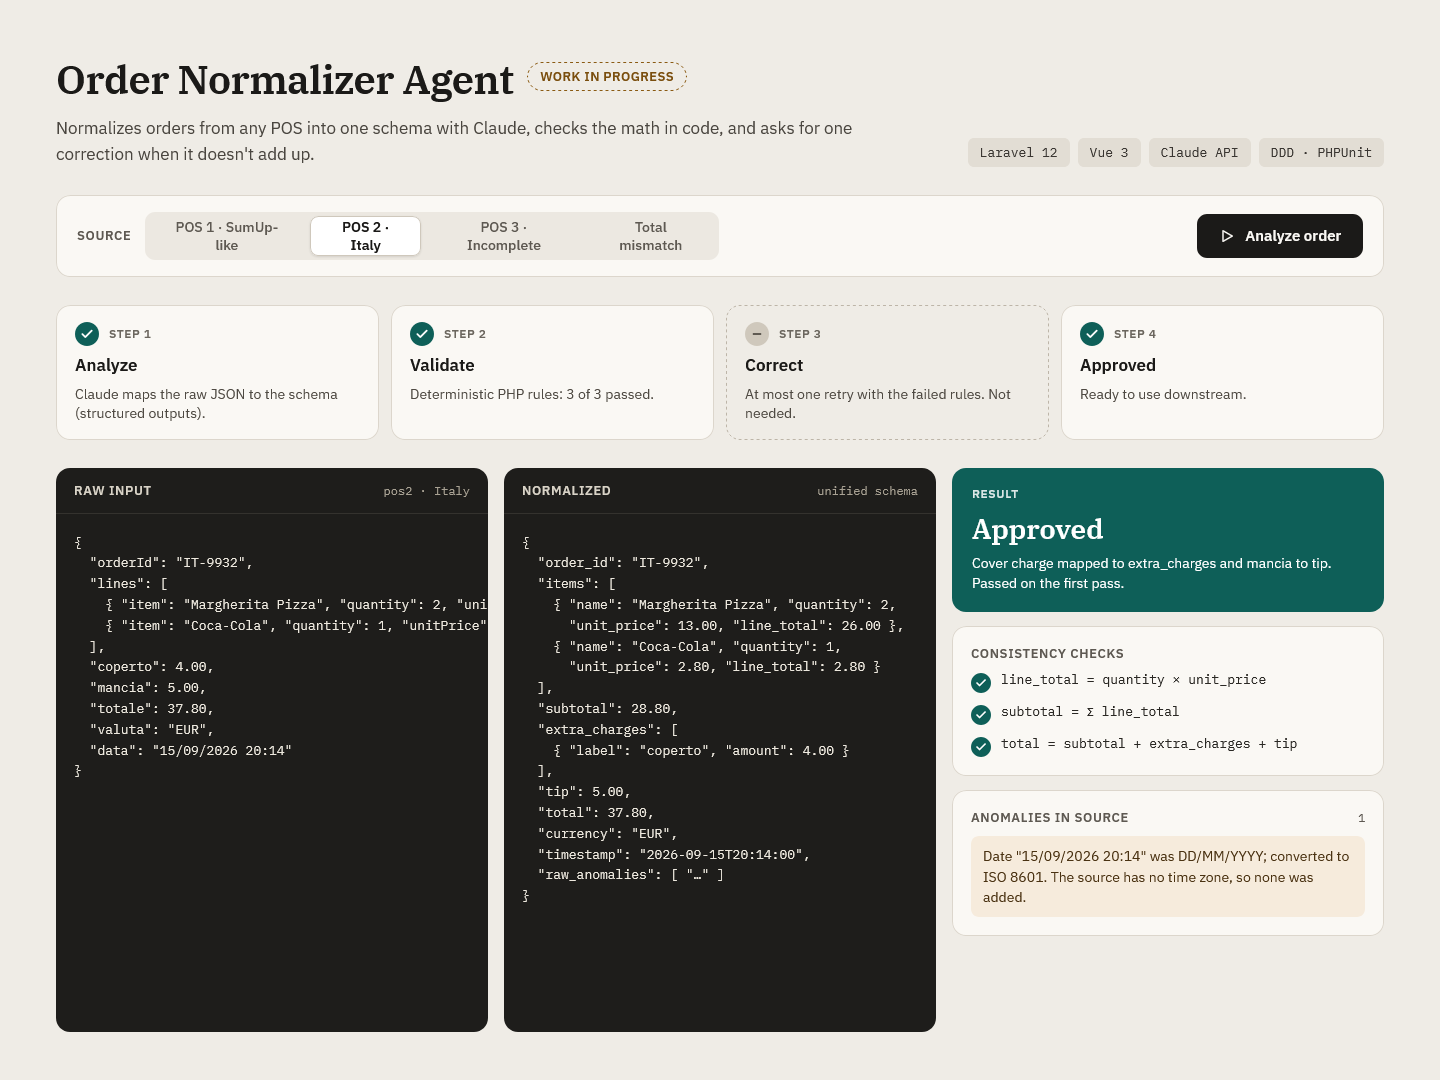Click check icon beside subtotal = Σ line_total
Screen dimensions: 1440x1080
coord(981,715)
